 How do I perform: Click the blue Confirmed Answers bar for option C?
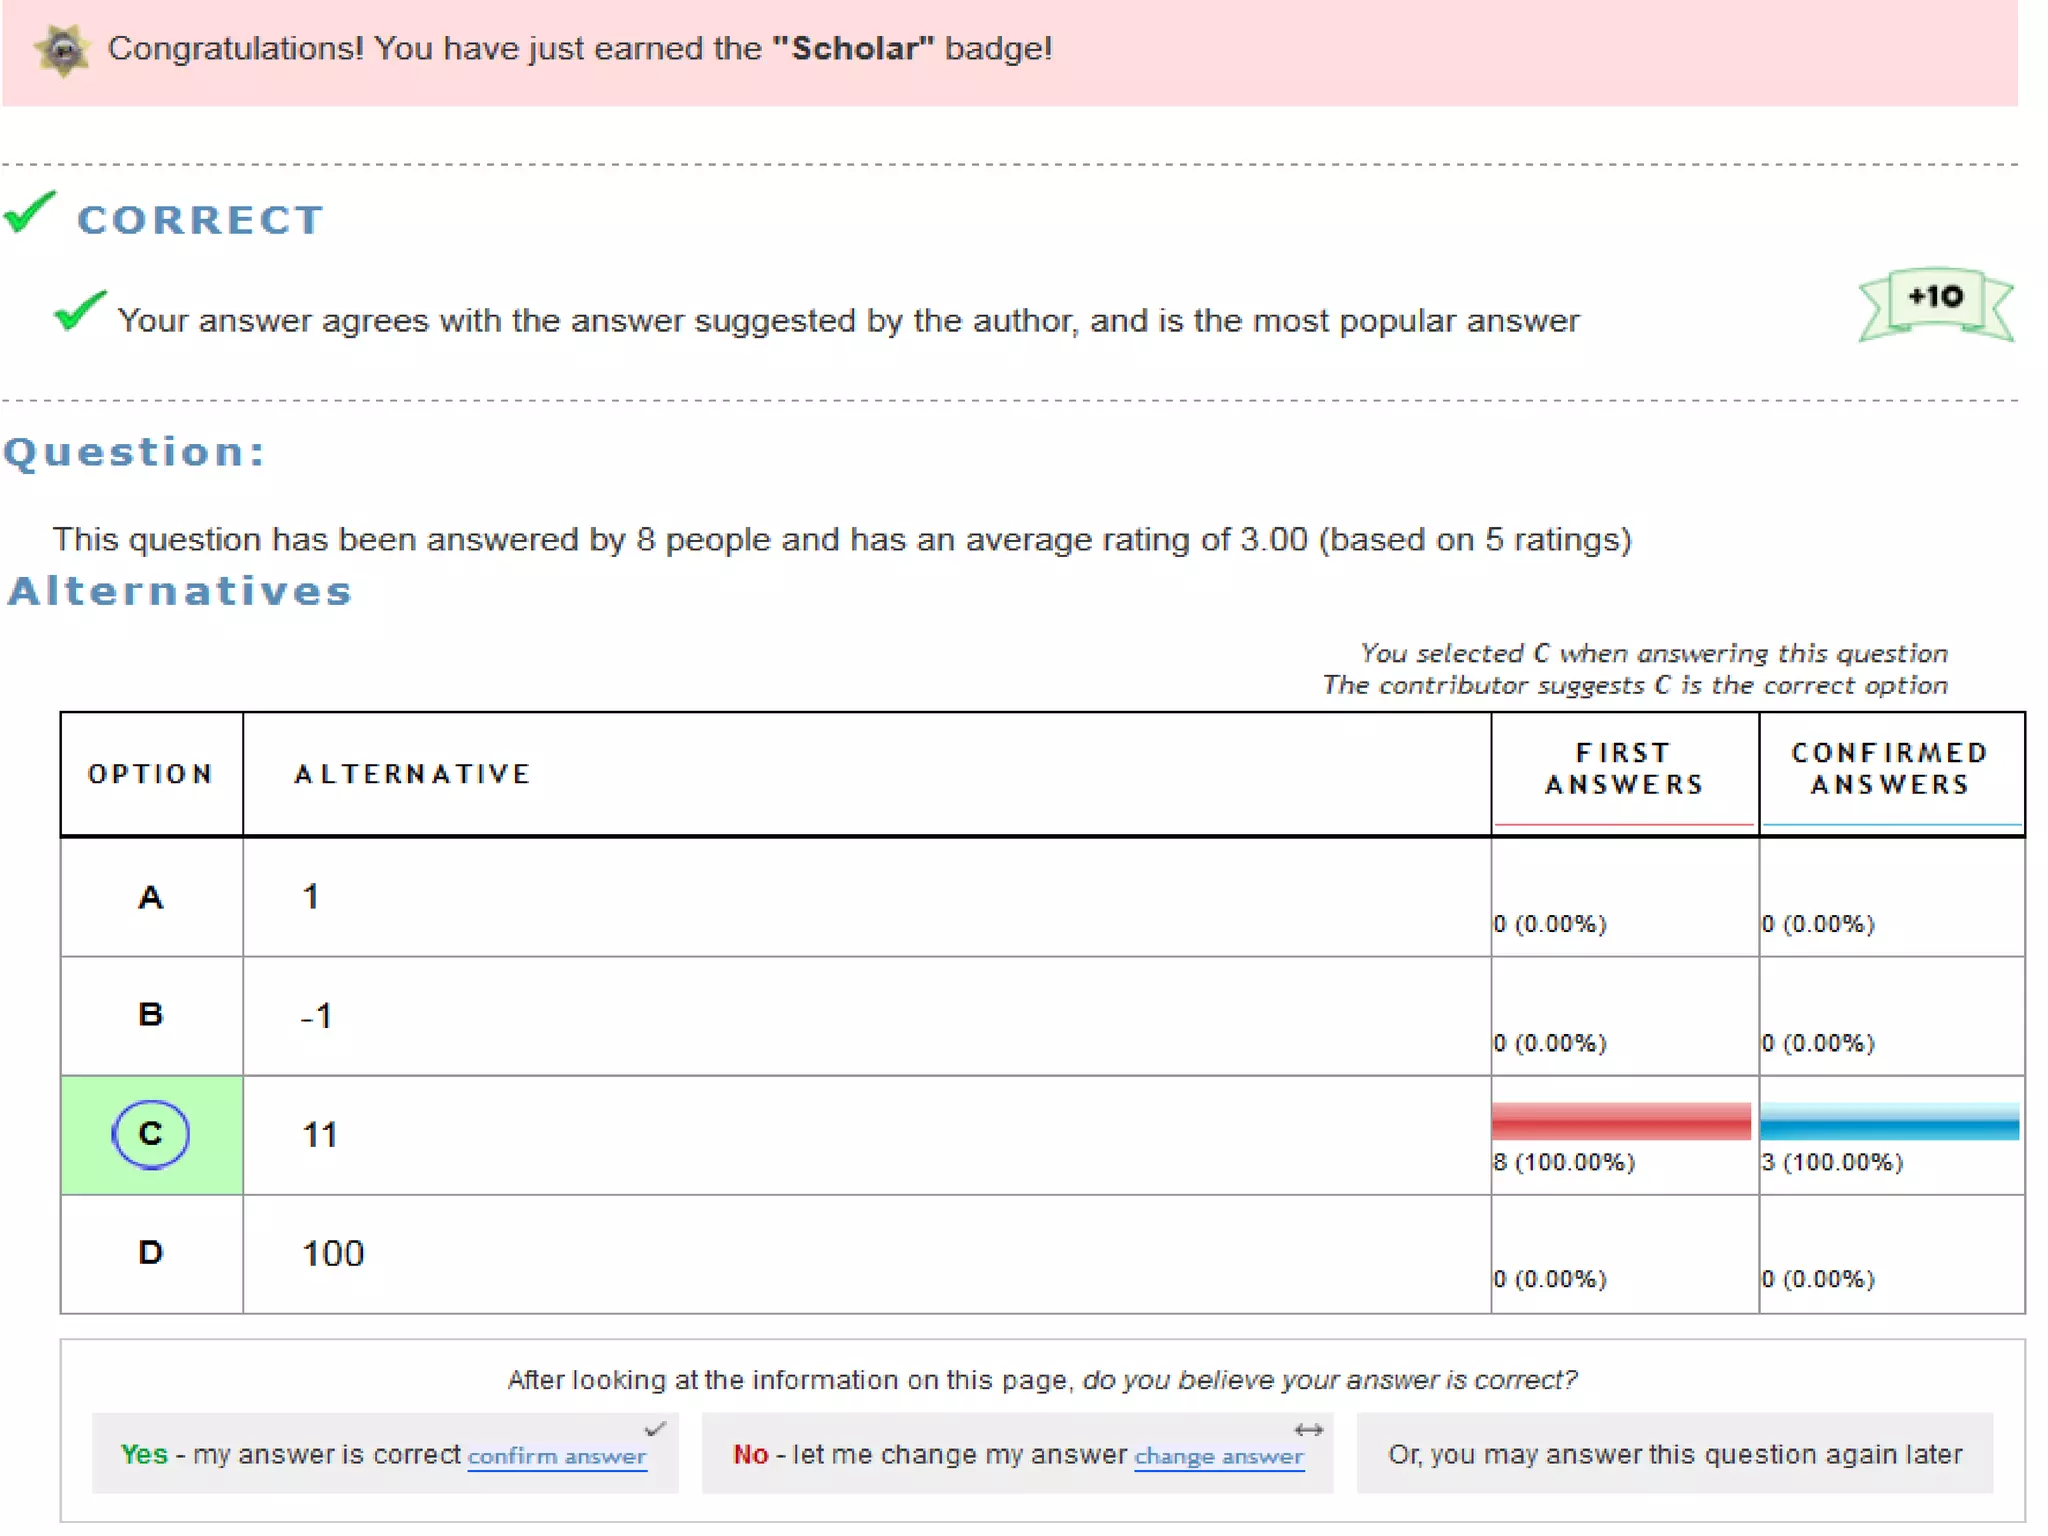pos(1888,1121)
